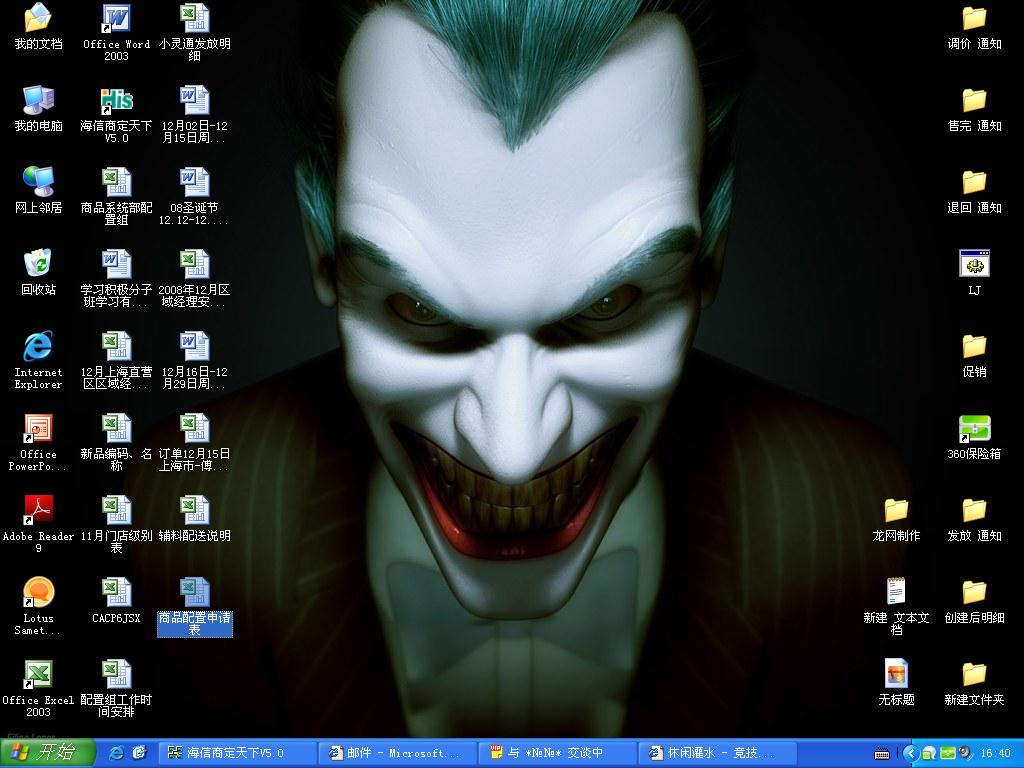Select the 我的电脑 My Computer icon

(38, 101)
